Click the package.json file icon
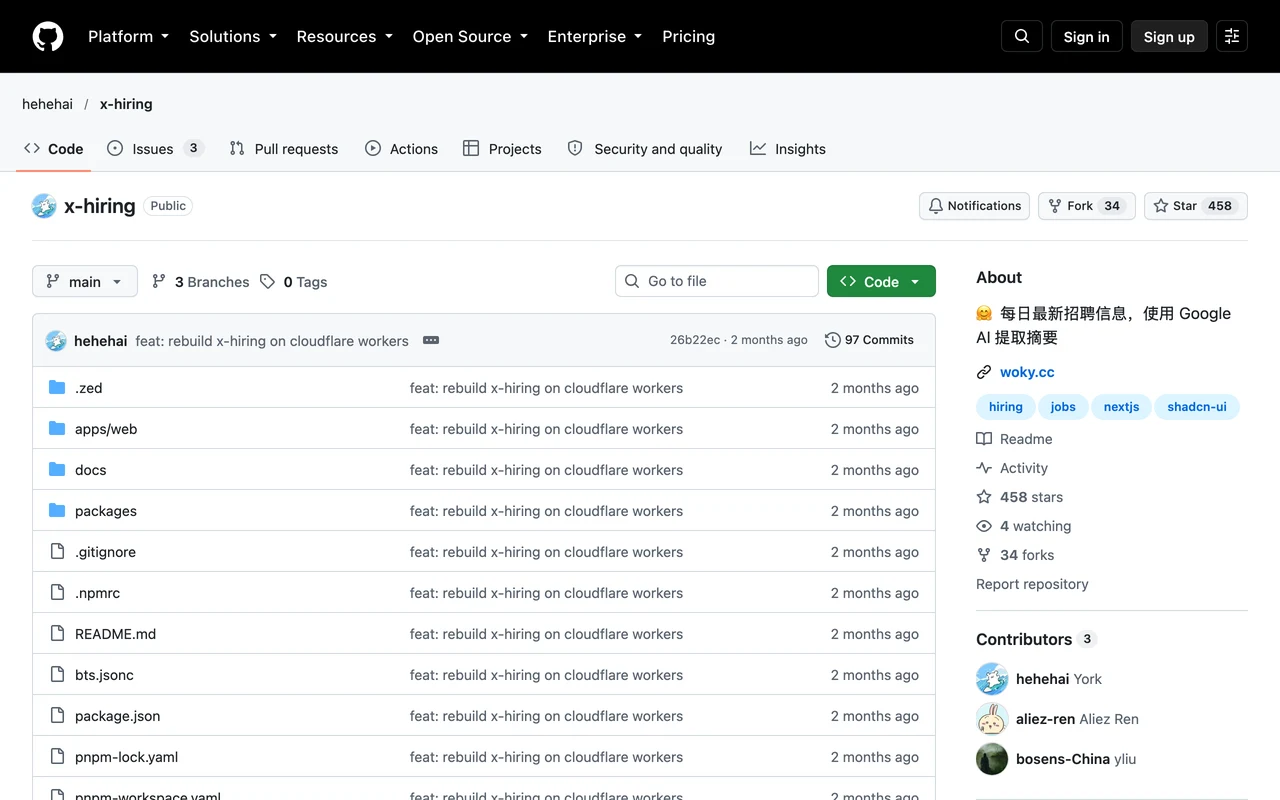Image resolution: width=1280 pixels, height=800 pixels. pos(57,716)
